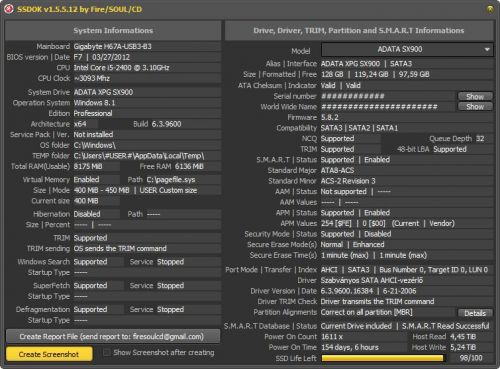Click Driver transmits the TRIM command text
Image resolution: width=500 pixels, height=369 pixels.
[x=377, y=302]
